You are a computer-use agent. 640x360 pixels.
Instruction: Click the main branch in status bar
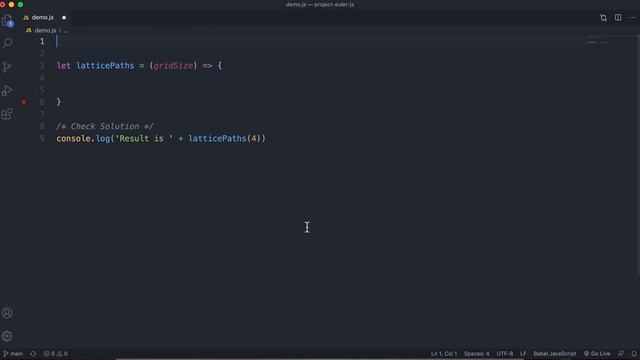pos(13,354)
